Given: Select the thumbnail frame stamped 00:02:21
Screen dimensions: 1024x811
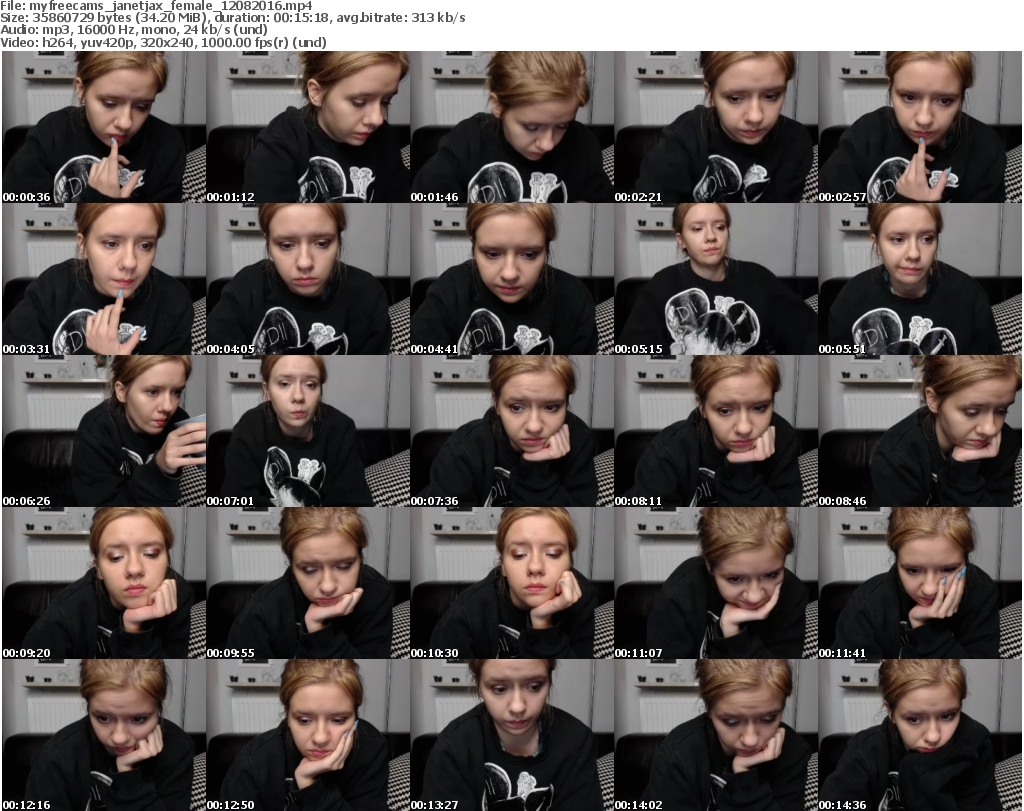Looking at the screenshot, I should 716,127.
